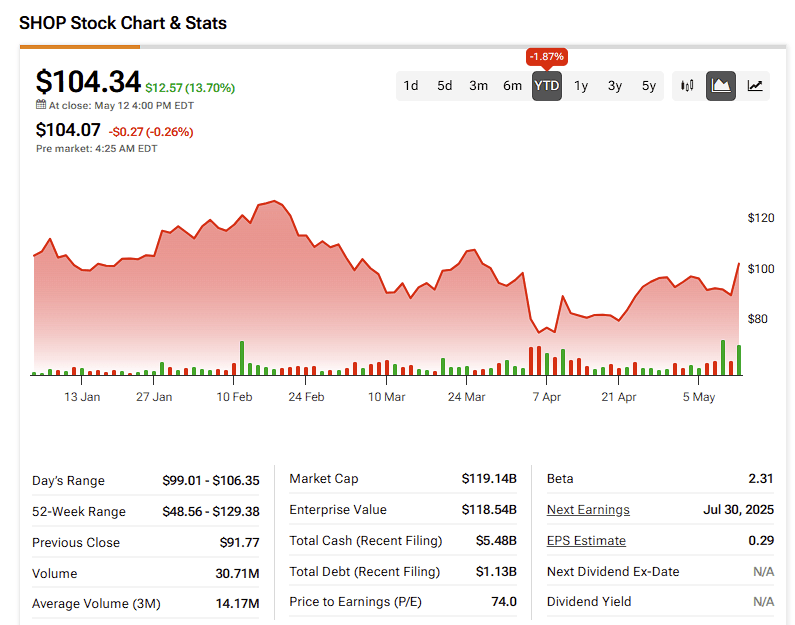795x625 pixels.
Task: Switch to the line chart icon
Action: pos(754,86)
